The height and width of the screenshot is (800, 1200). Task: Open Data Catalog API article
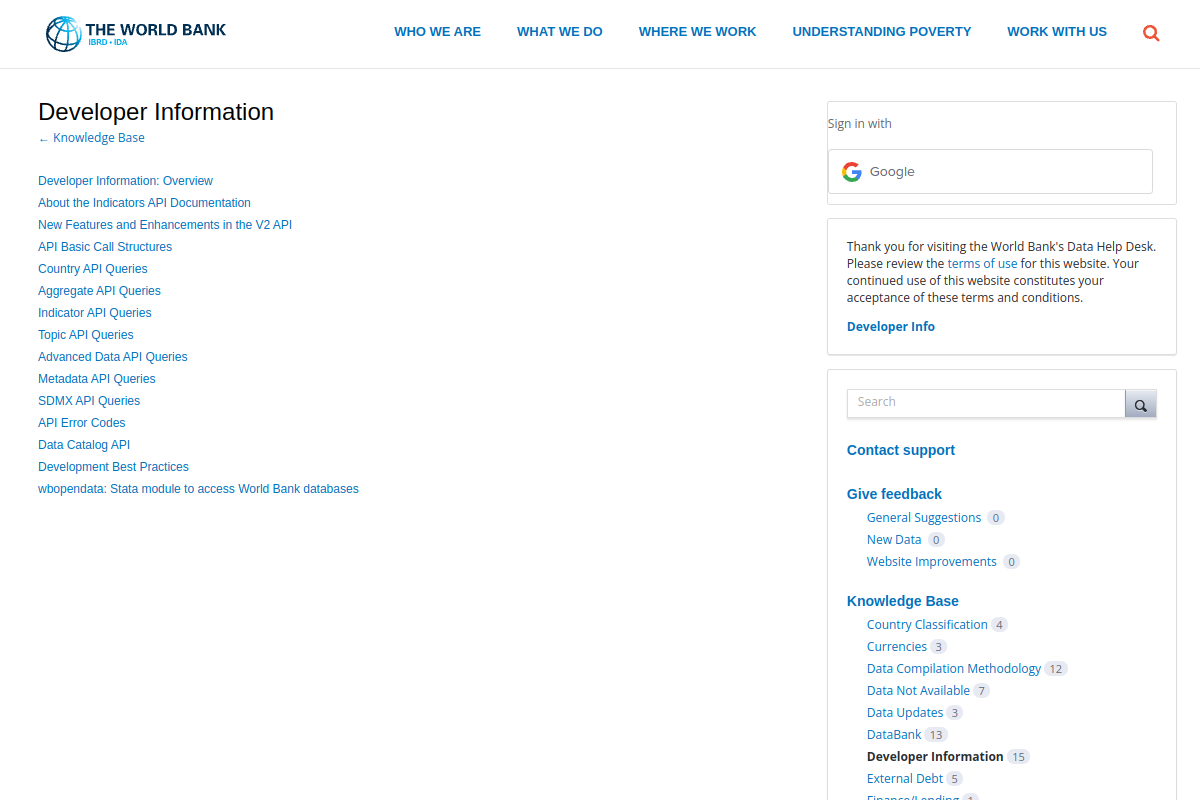tap(84, 445)
